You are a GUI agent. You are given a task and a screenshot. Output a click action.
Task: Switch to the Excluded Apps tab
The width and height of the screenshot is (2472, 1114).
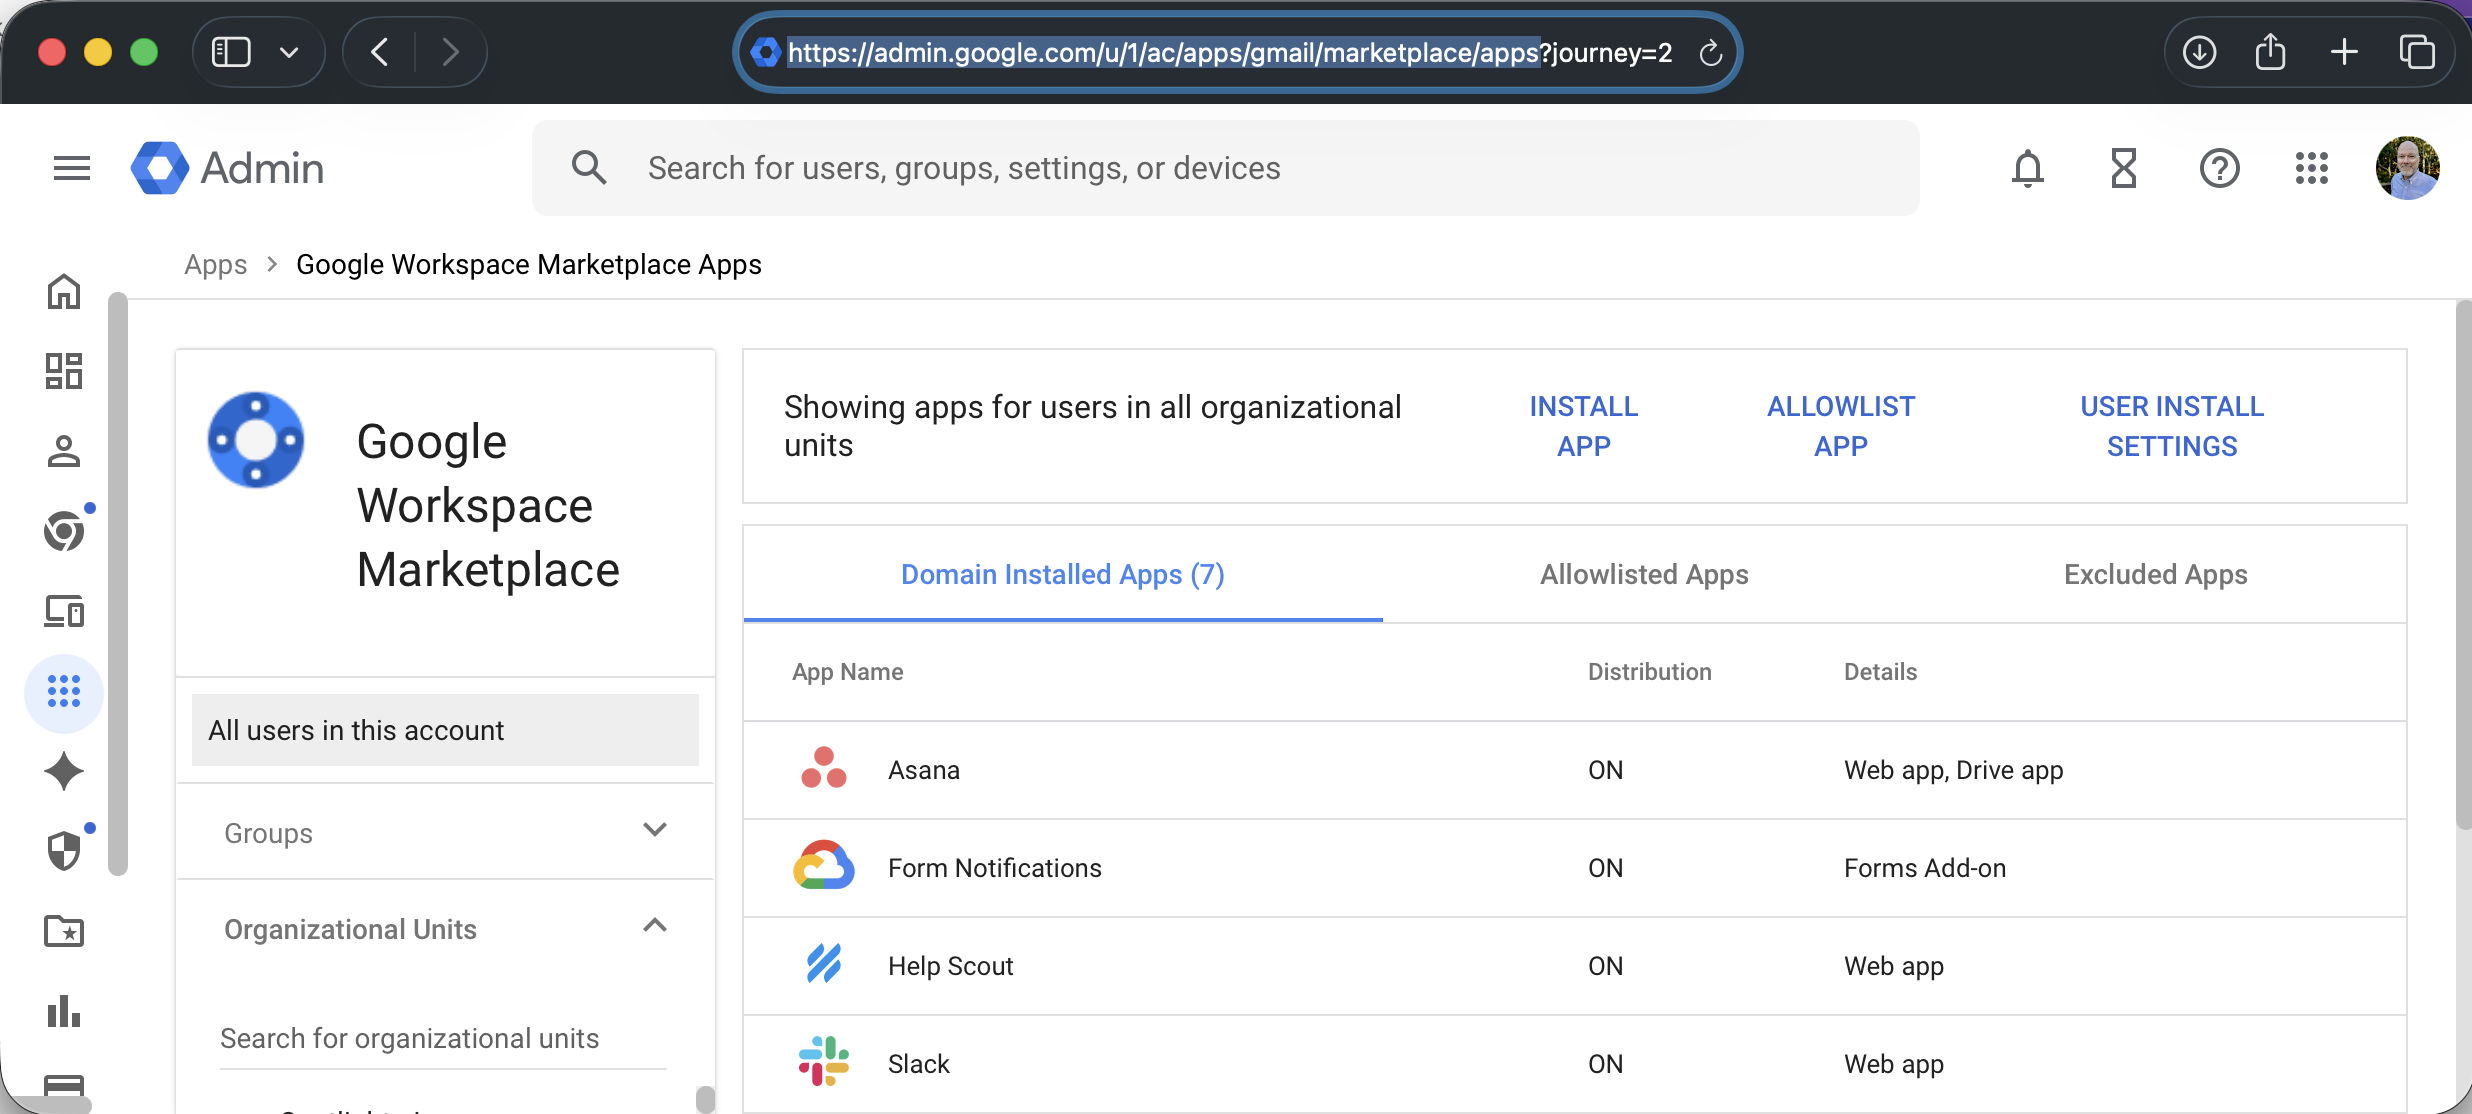[2155, 574]
